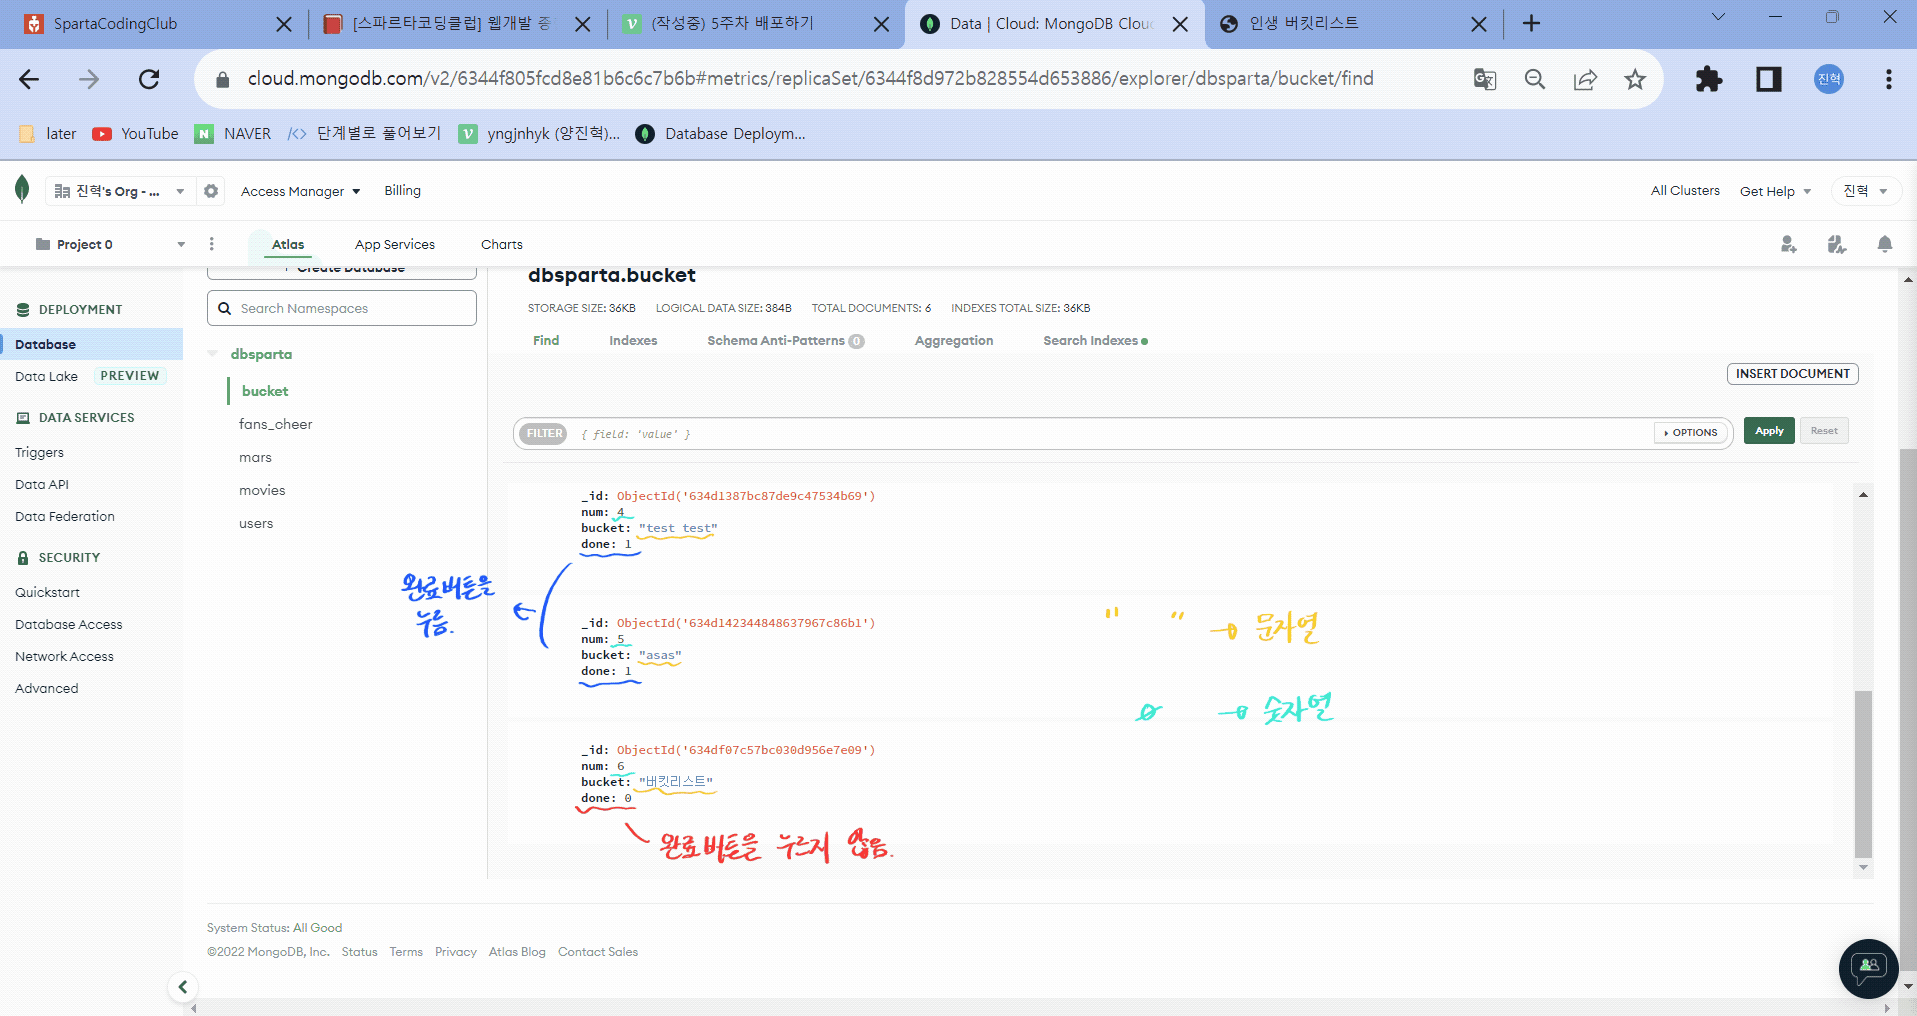The height and width of the screenshot is (1016, 1917).
Task: Expand the Get Help menu
Action: pyautogui.click(x=1775, y=191)
